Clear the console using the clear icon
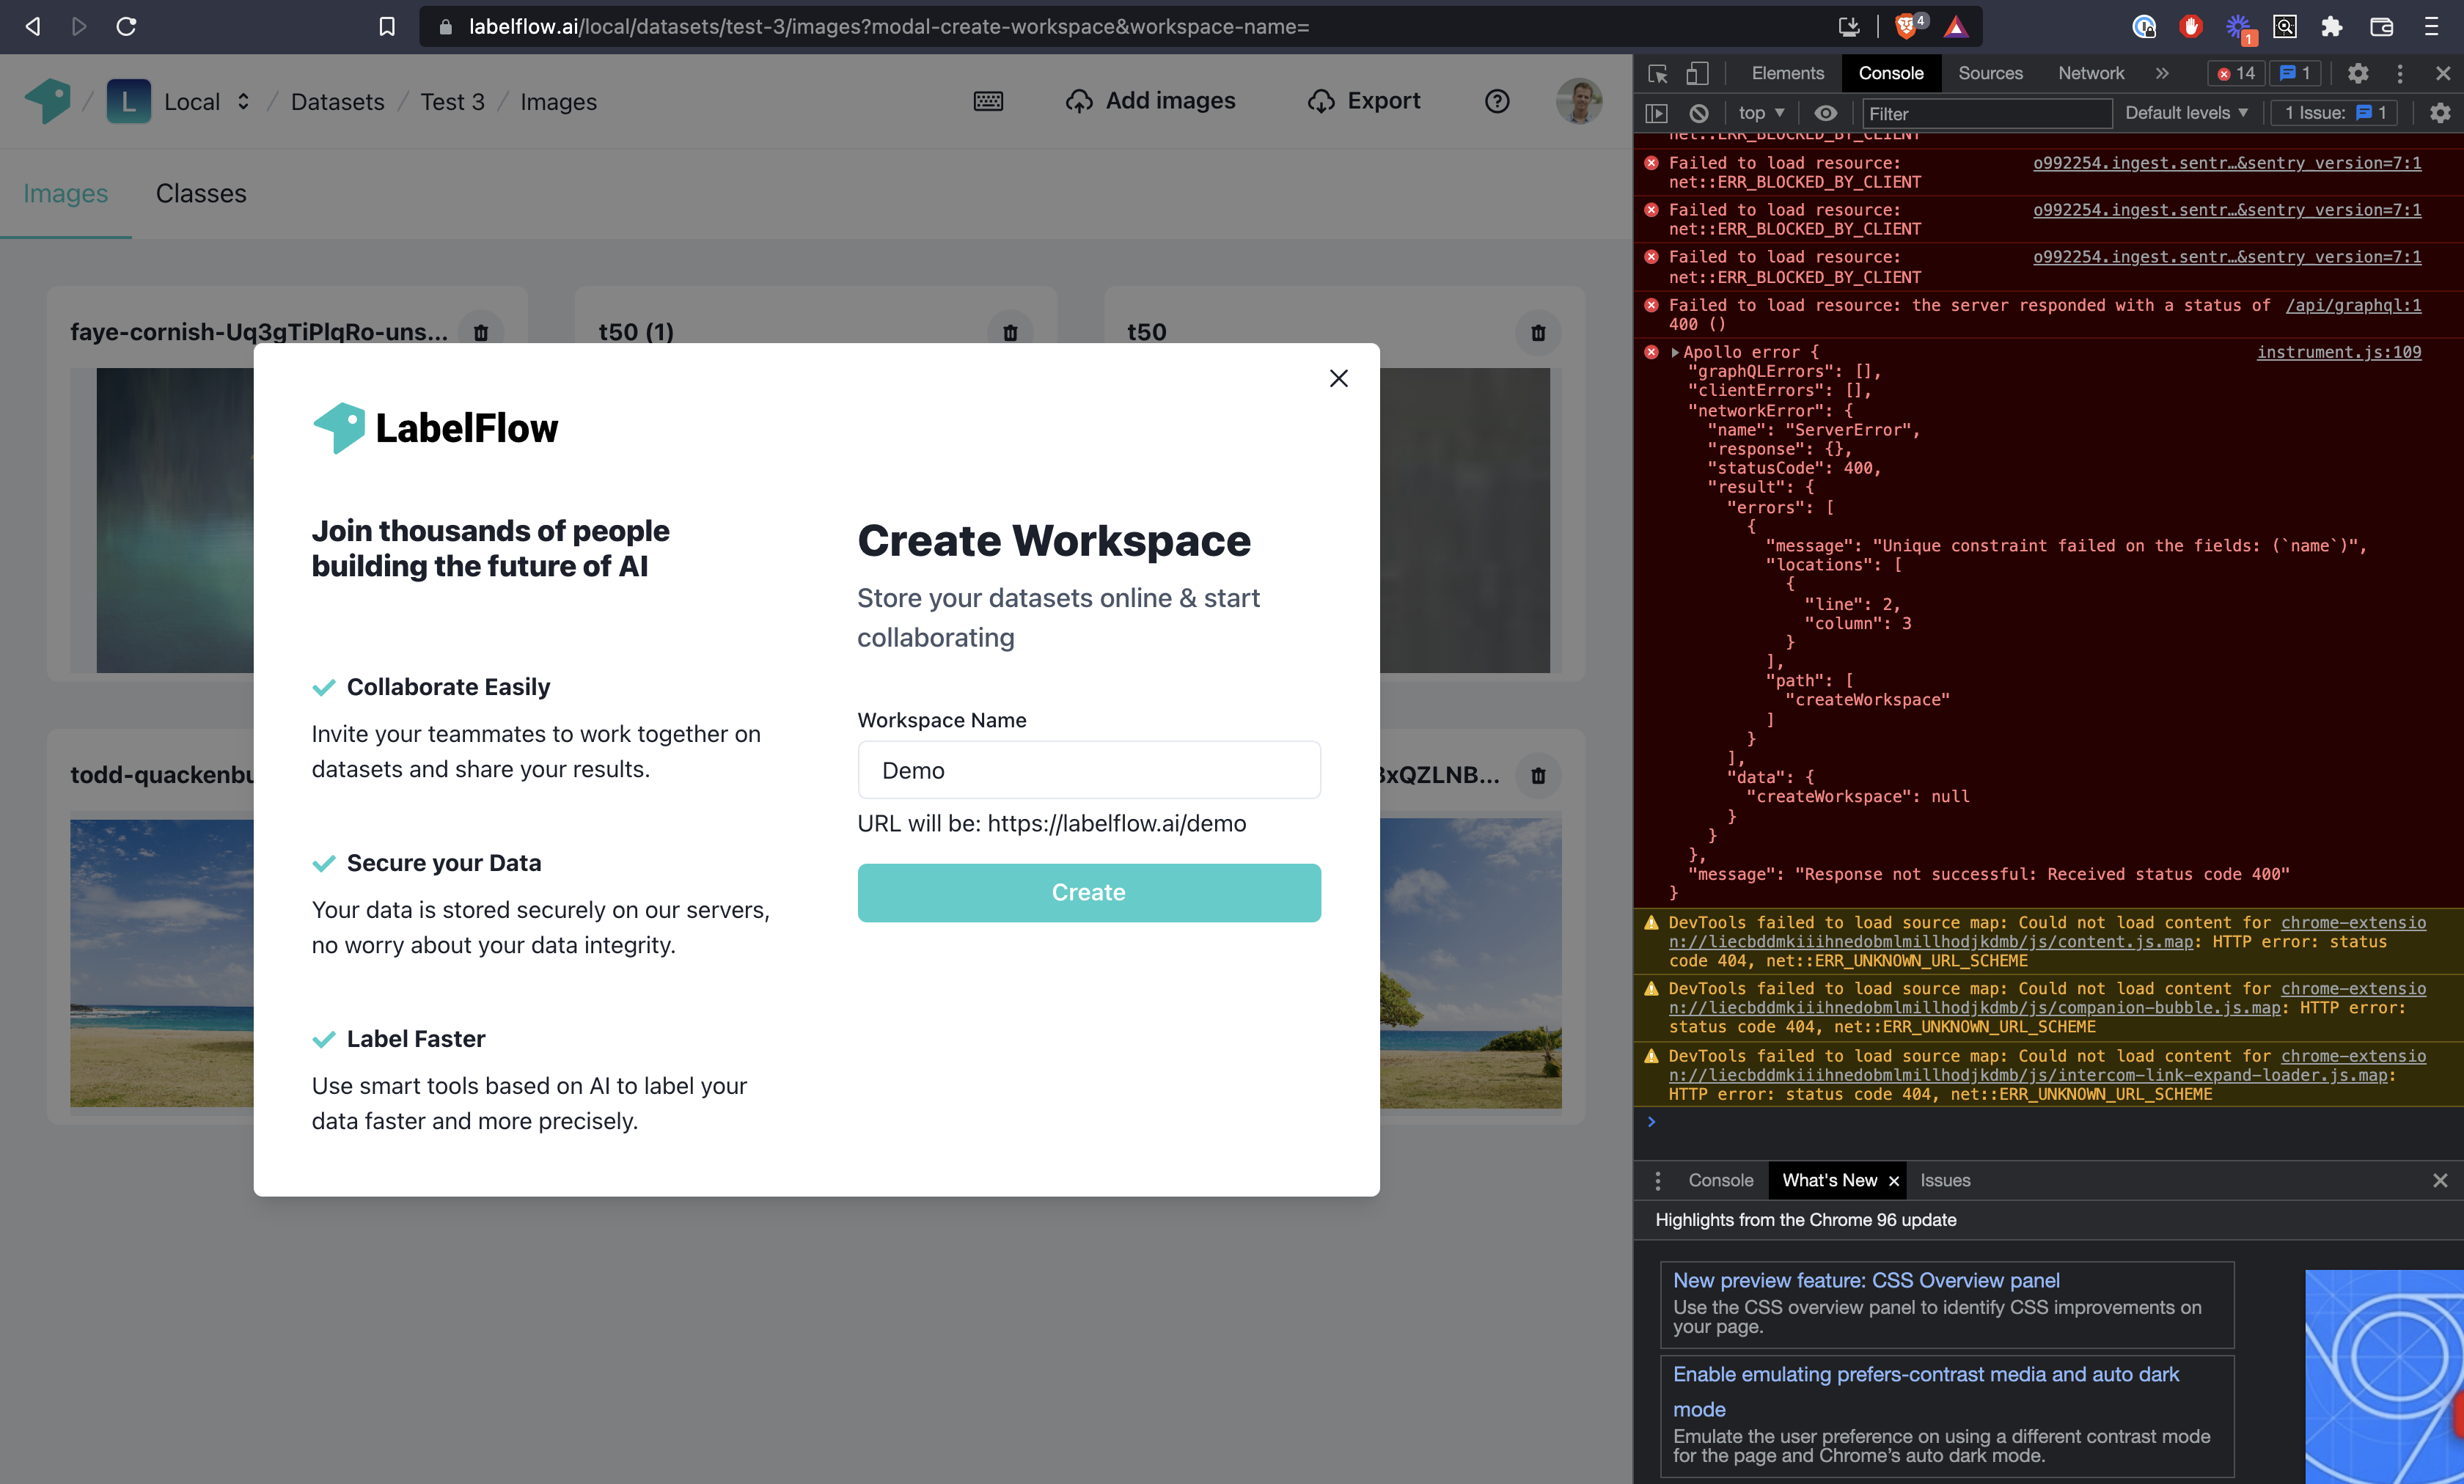2464x1484 pixels. (1699, 113)
